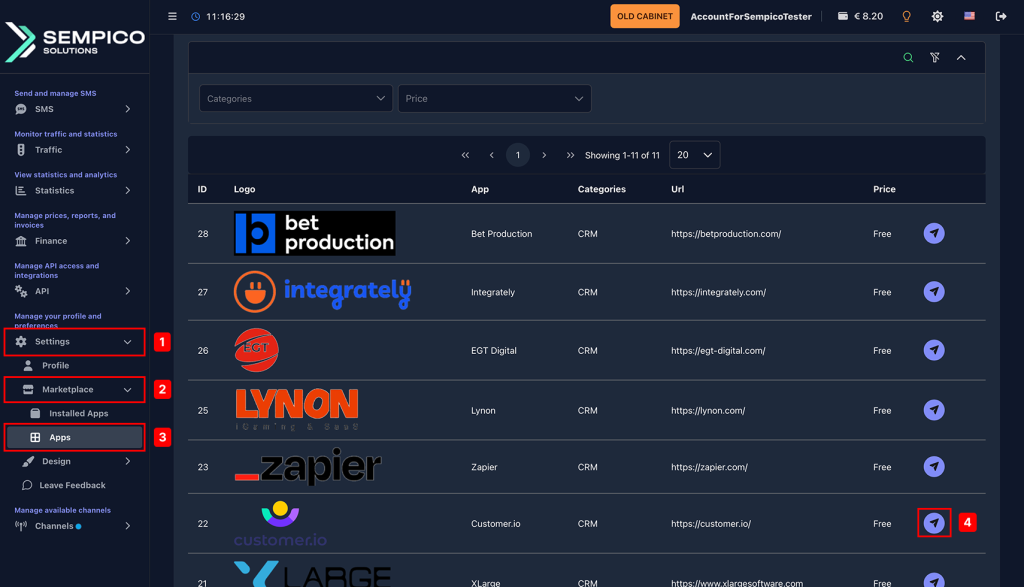The height and width of the screenshot is (587, 1024).
Task: Go to the next page arrow in pagination
Action: pos(544,155)
